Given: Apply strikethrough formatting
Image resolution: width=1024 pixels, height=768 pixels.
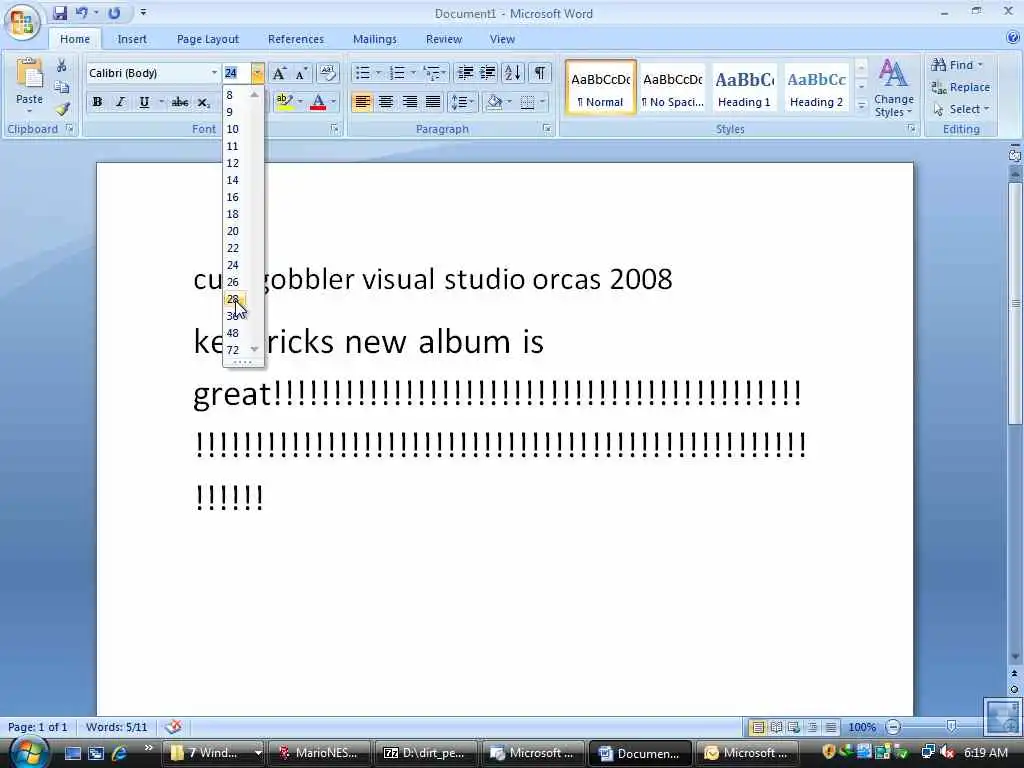Looking at the screenshot, I should (x=180, y=103).
